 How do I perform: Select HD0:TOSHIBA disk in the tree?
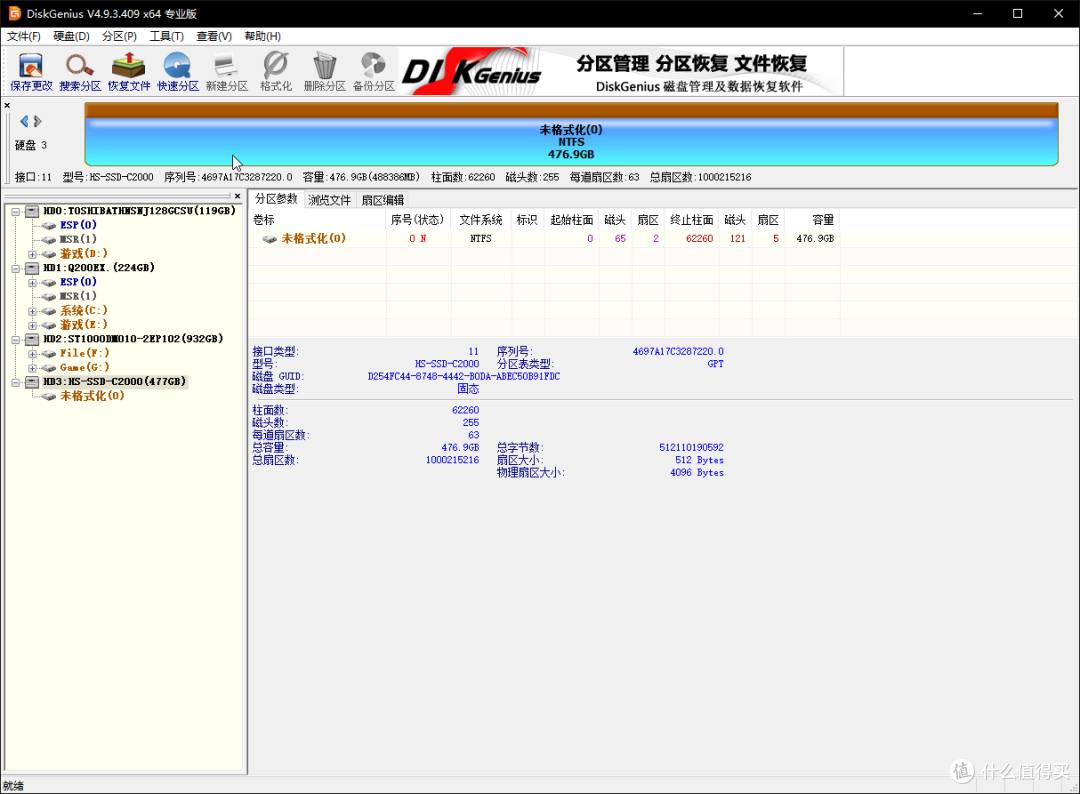[139, 211]
